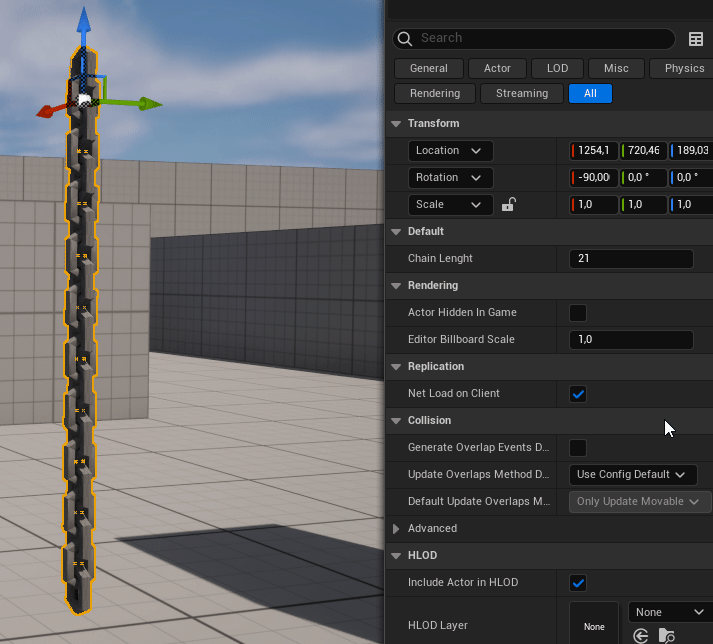The image size is (713, 644).
Task: Click the blue Z-axis gizmo arrow
Action: pos(84,20)
